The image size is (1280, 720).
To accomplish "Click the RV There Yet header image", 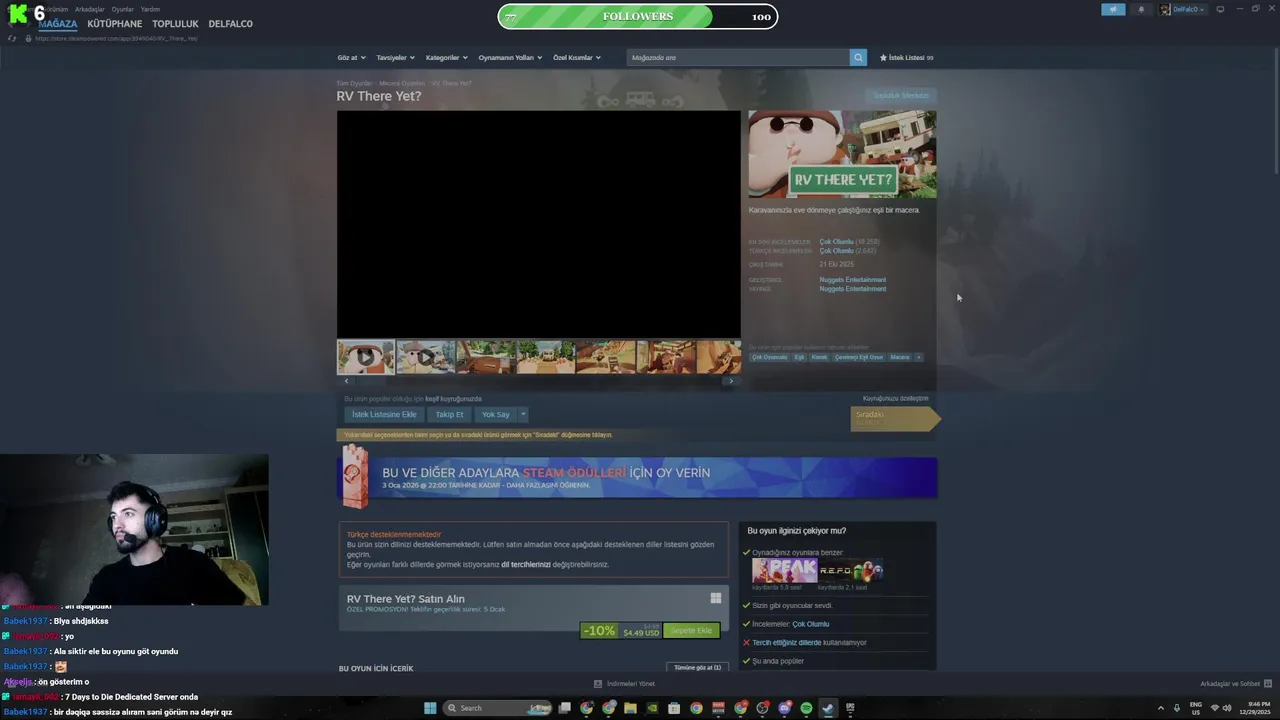I will (842, 154).
